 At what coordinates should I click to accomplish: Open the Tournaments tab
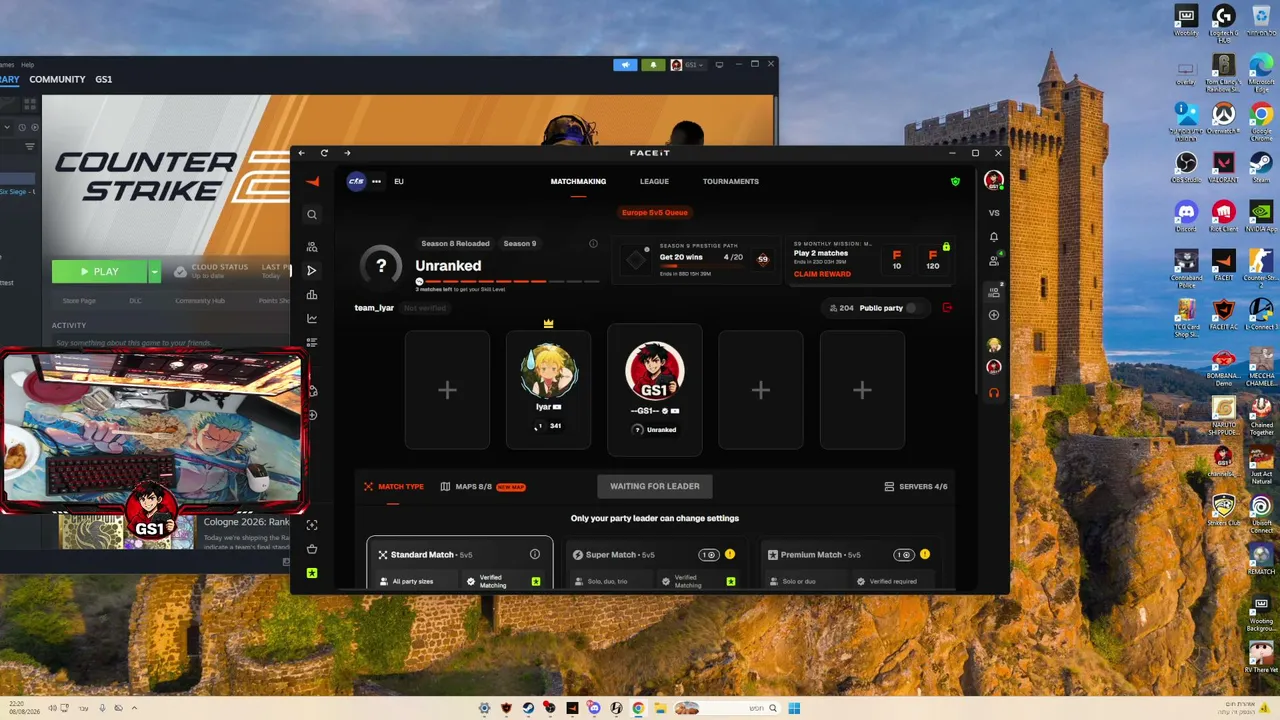point(730,182)
